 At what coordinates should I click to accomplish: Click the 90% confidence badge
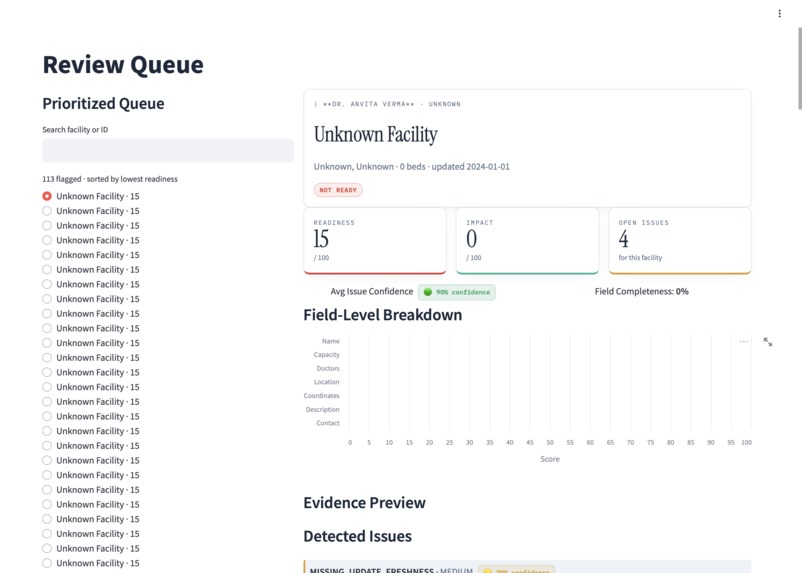tap(457, 292)
